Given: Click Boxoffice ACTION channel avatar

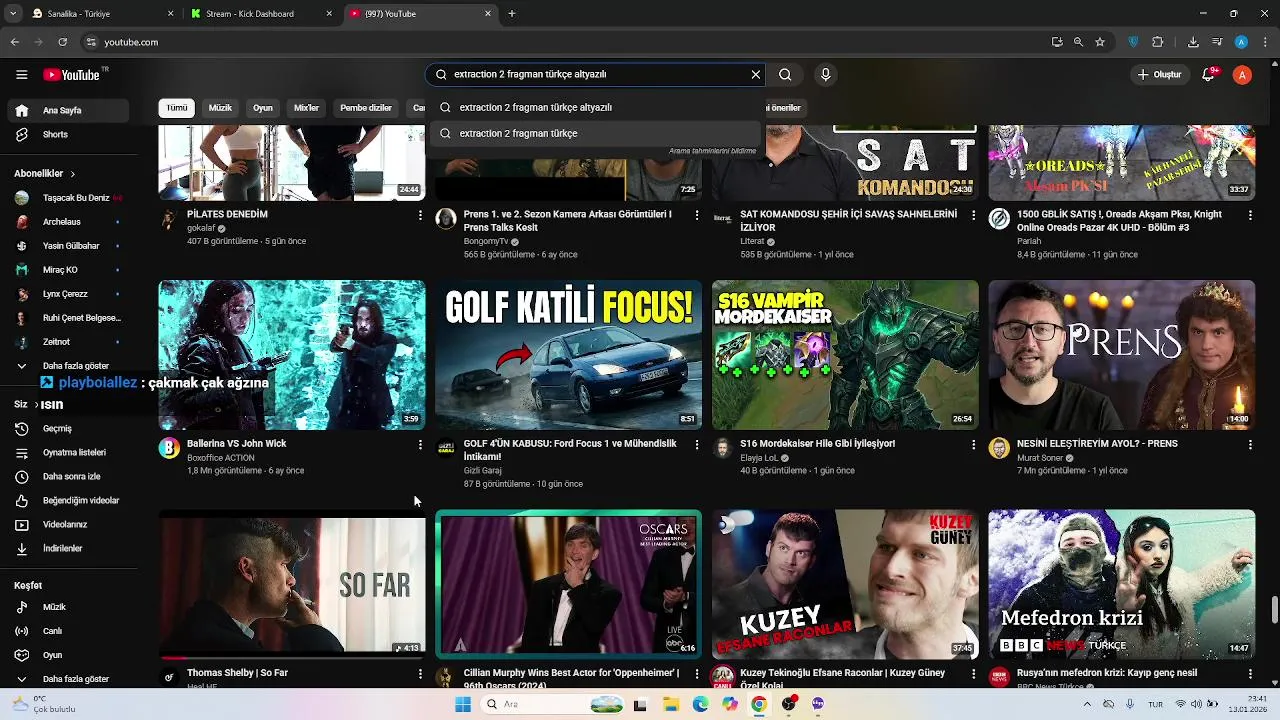Looking at the screenshot, I should click(169, 448).
